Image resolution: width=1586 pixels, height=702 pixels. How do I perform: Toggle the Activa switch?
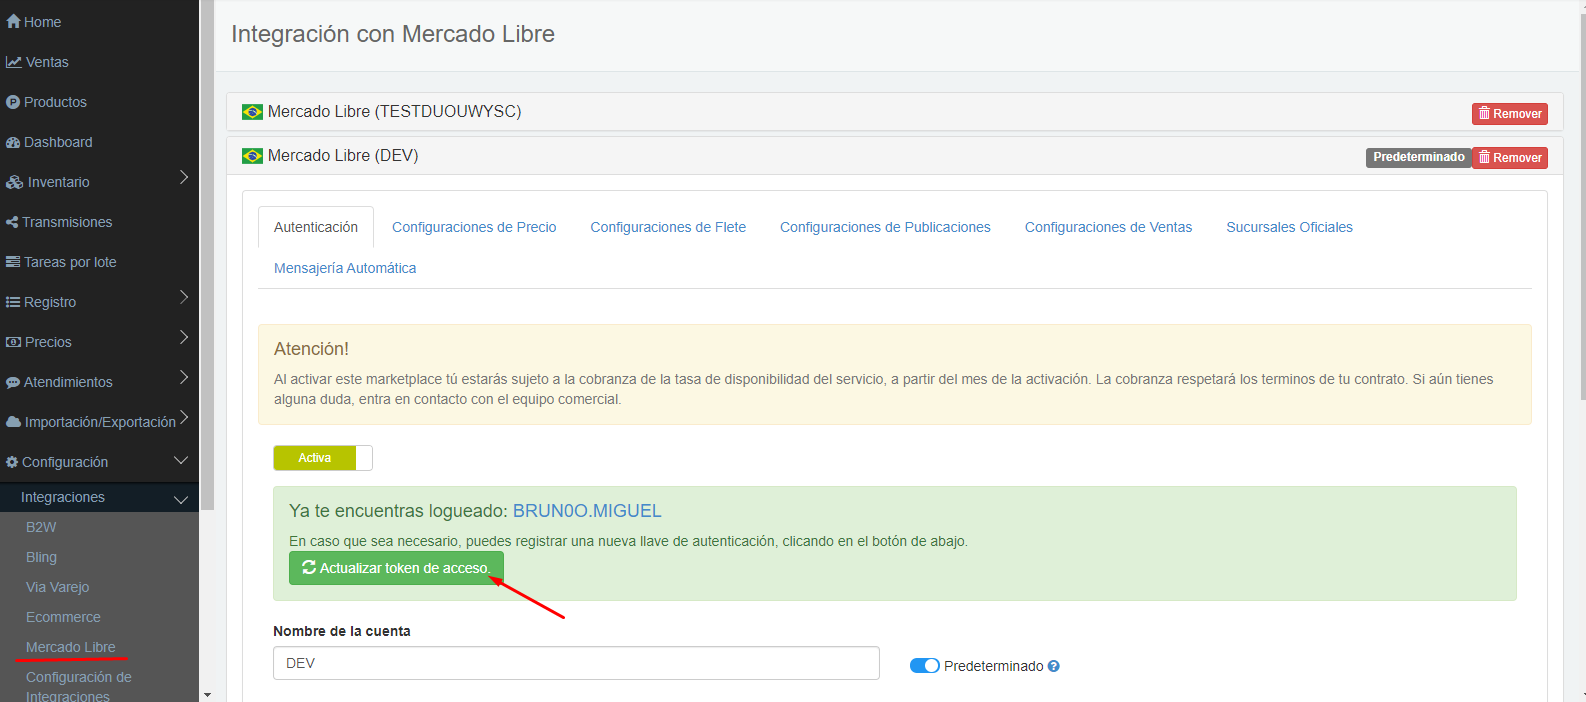323,458
